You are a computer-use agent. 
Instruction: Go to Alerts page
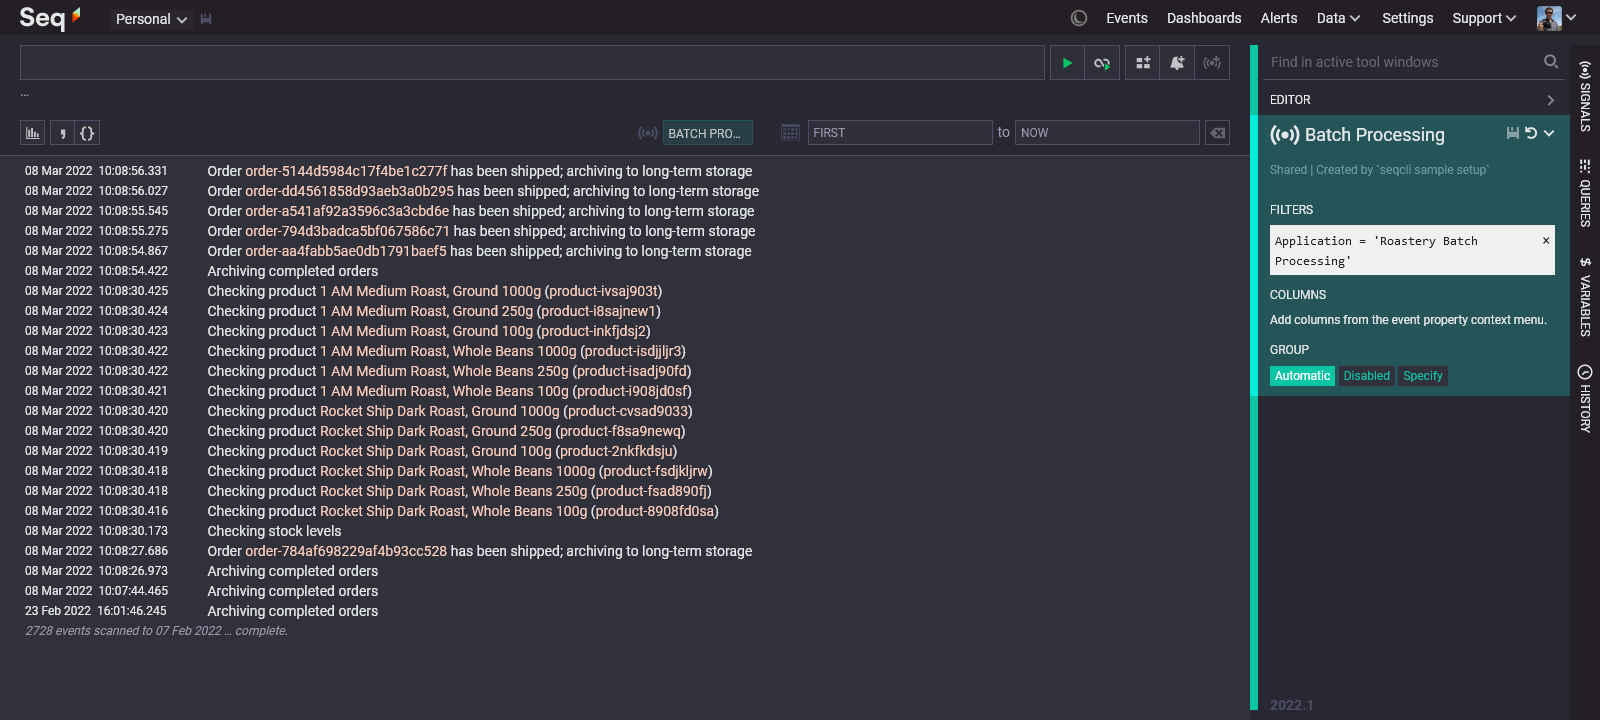(1279, 18)
